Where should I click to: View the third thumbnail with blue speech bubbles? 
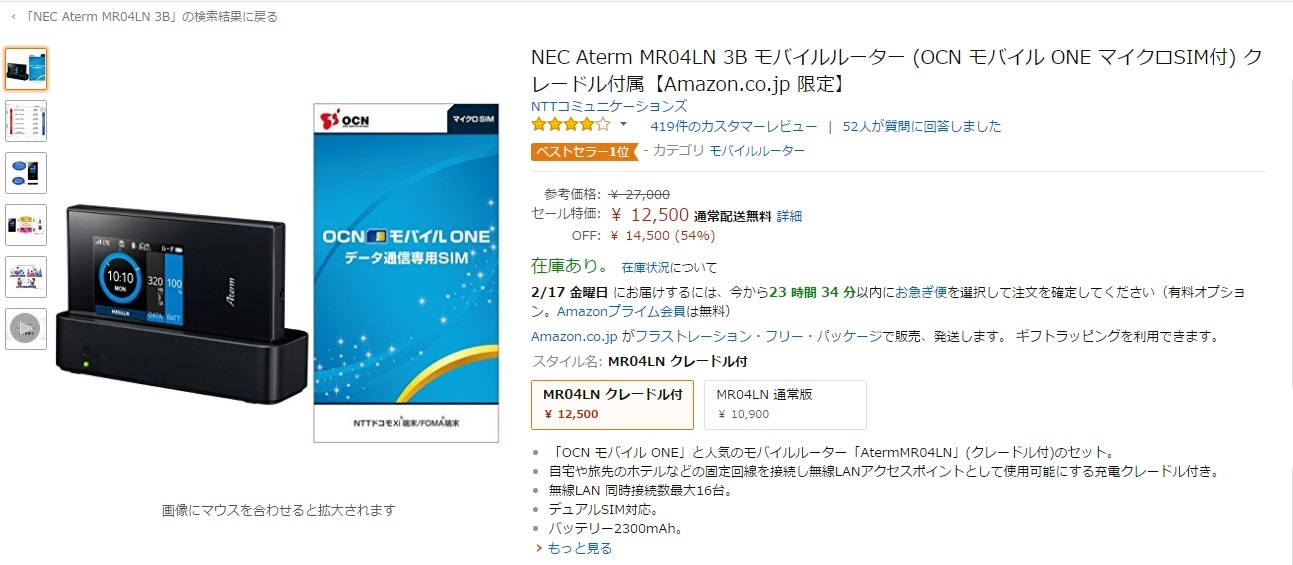point(26,173)
